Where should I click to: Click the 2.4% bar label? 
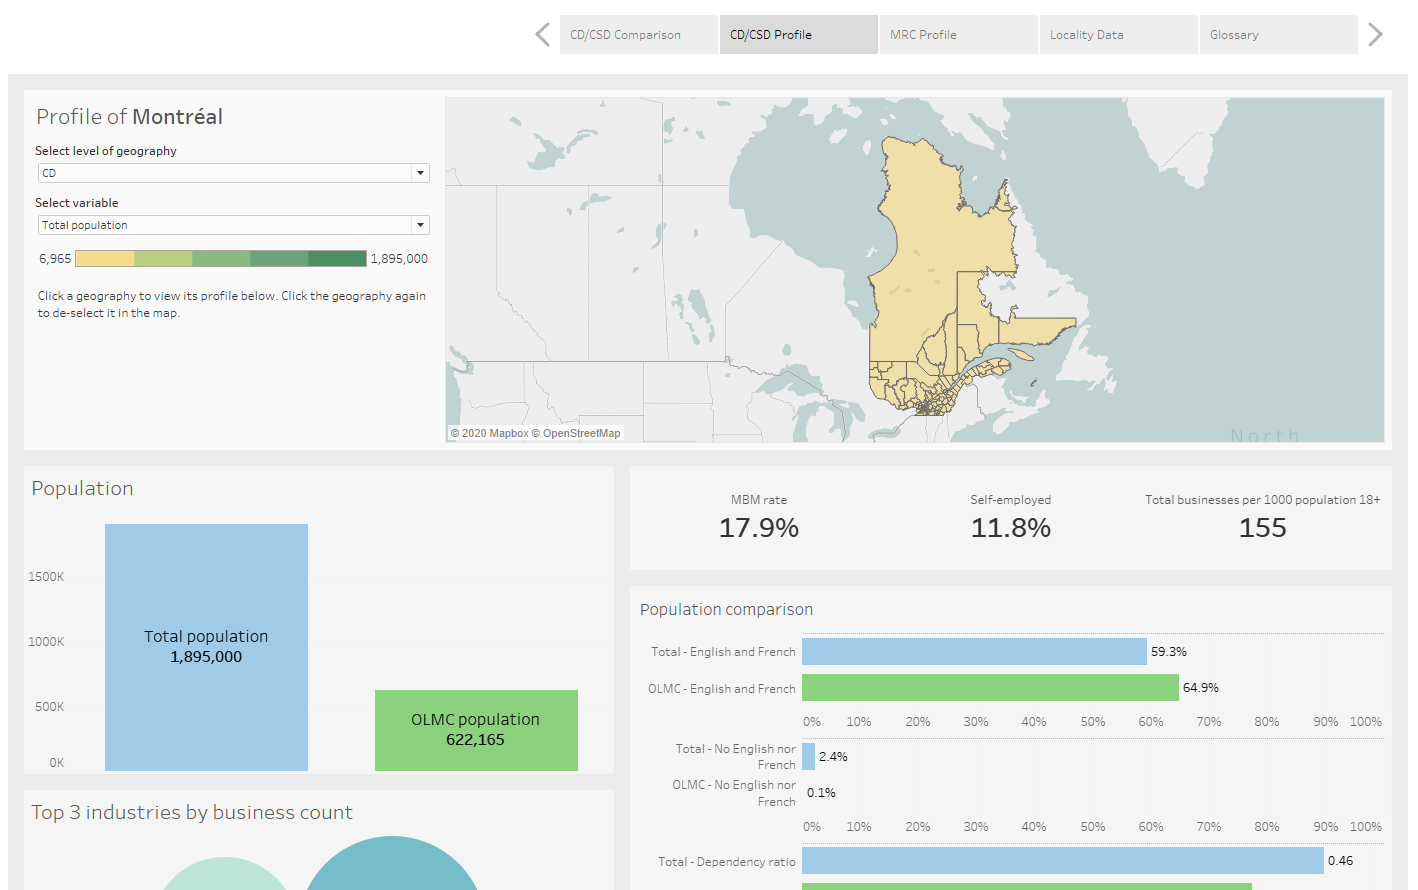(833, 757)
